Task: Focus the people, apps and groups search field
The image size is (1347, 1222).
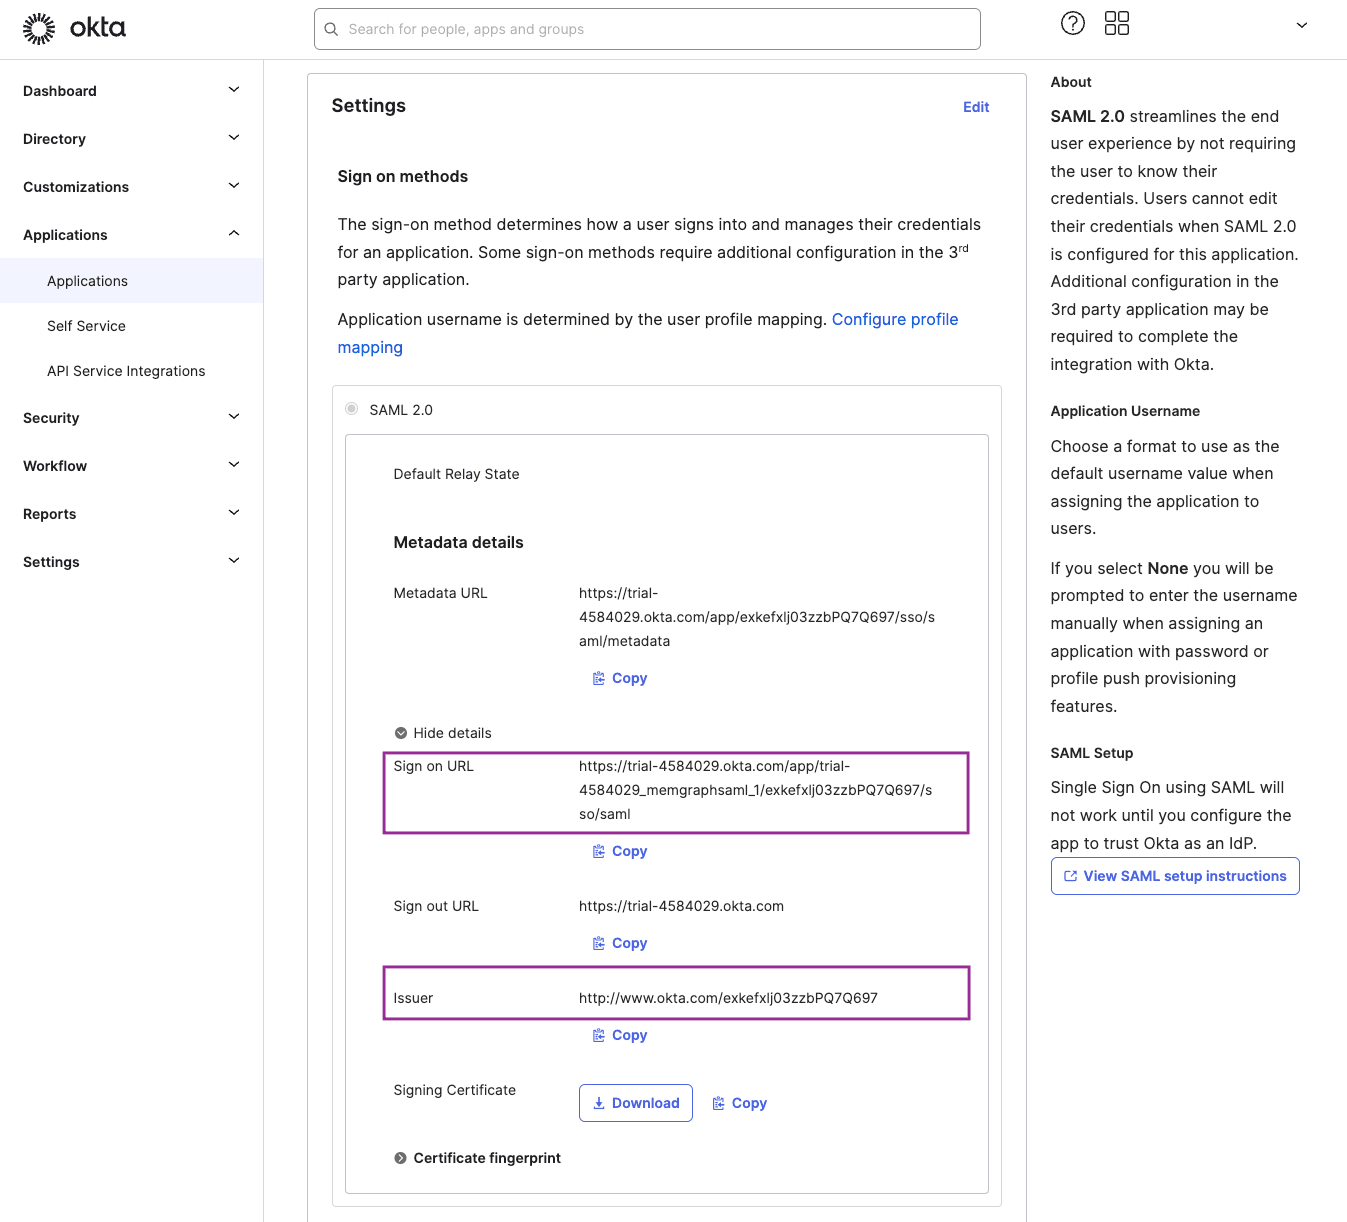Action: point(647,29)
